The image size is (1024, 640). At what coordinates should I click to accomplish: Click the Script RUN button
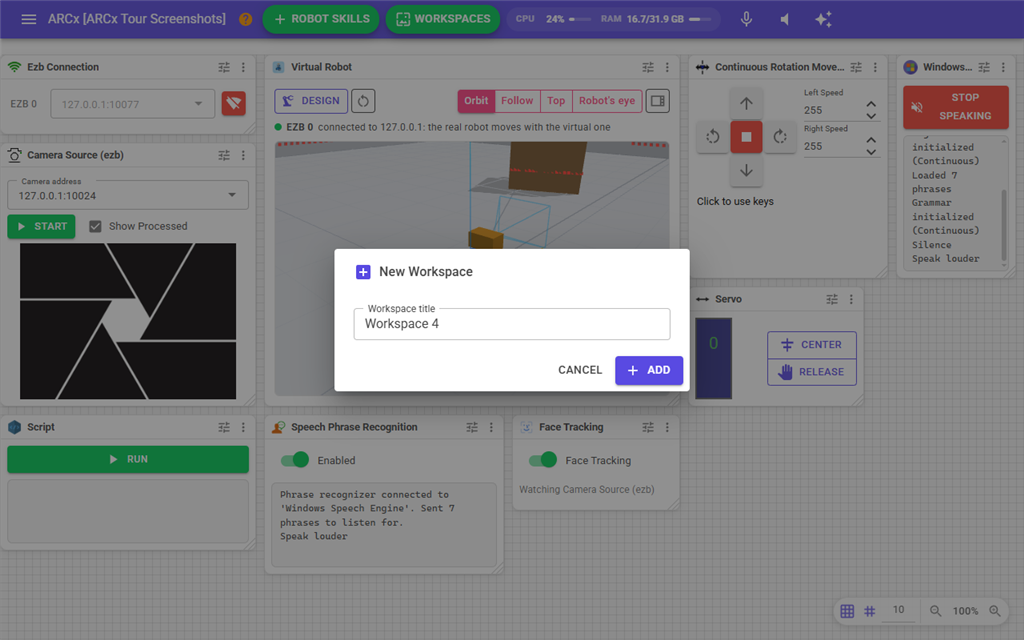(x=128, y=459)
